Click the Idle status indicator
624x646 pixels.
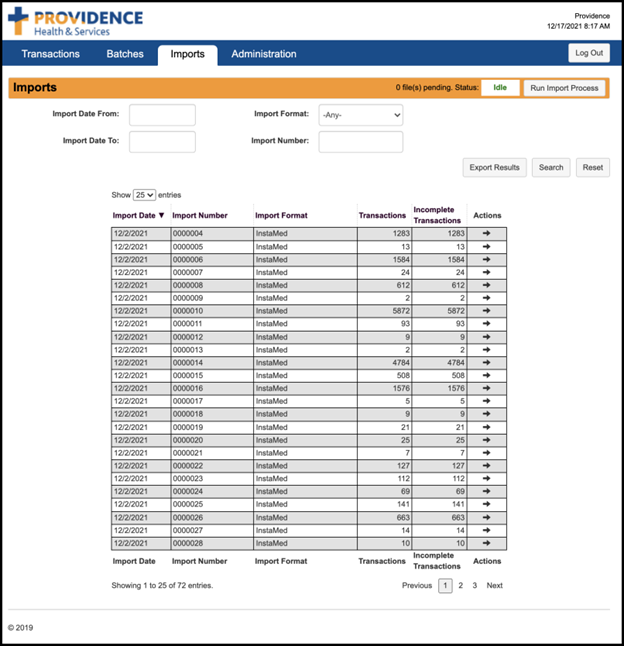coord(500,88)
